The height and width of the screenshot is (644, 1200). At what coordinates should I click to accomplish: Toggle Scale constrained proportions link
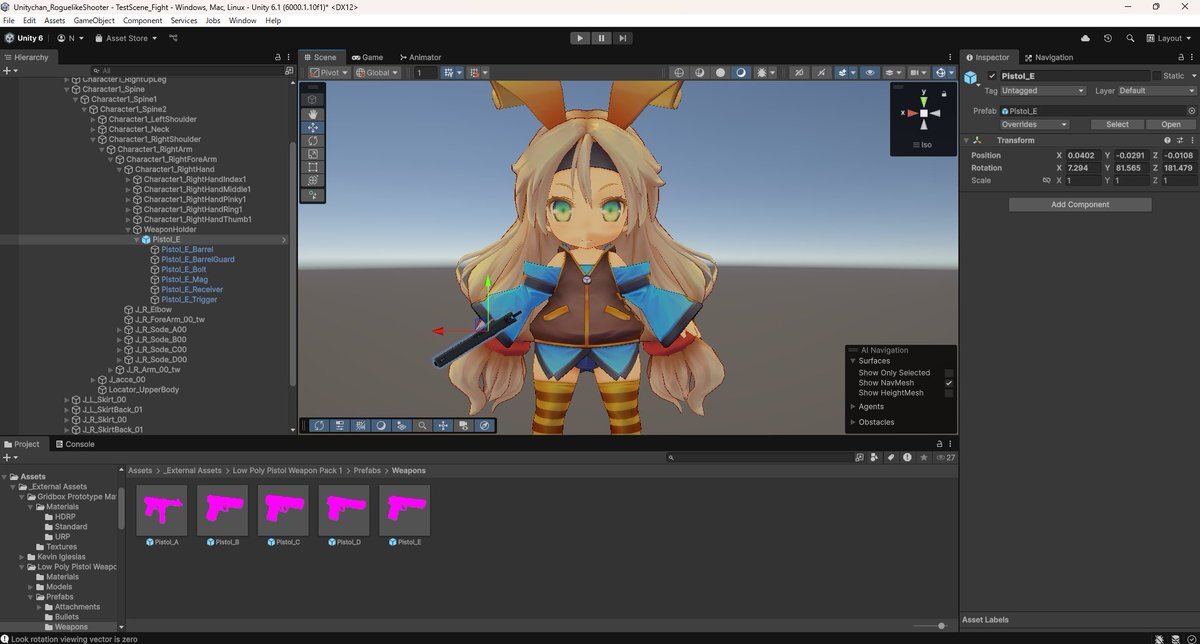(x=1047, y=181)
